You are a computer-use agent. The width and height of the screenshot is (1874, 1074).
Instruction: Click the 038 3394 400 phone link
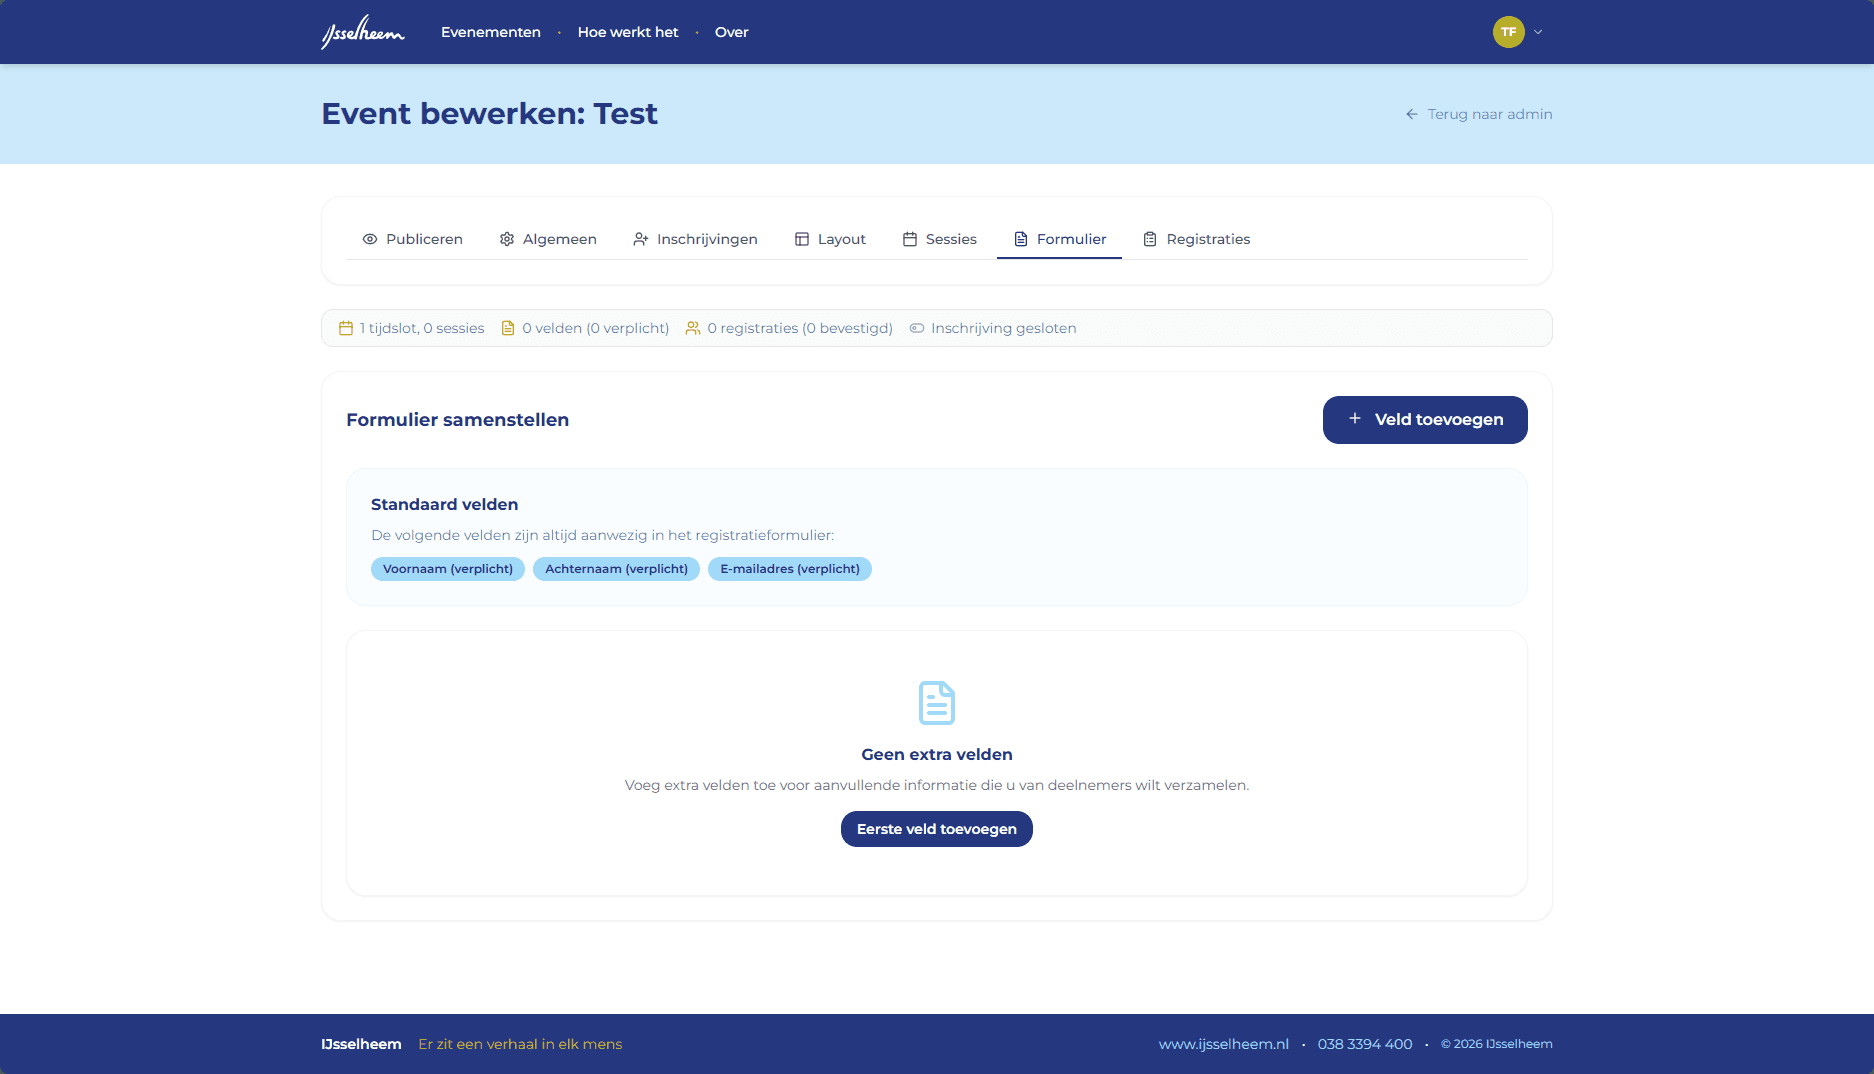1365,1044
